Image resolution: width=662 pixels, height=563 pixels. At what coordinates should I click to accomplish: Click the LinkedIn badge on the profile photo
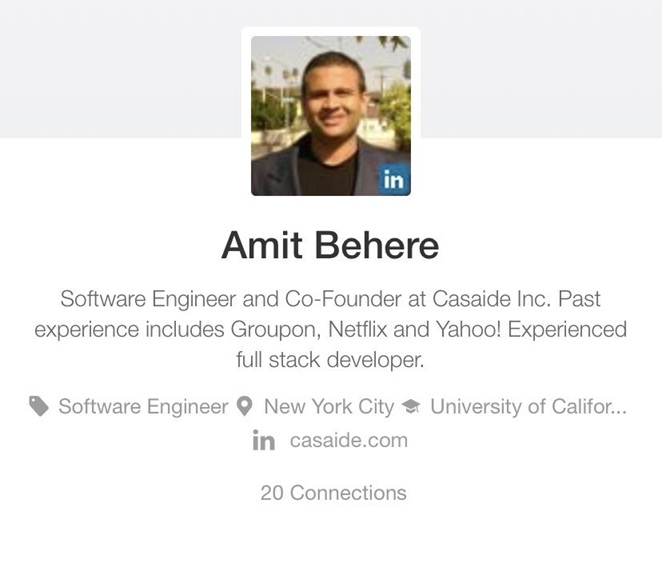click(395, 180)
